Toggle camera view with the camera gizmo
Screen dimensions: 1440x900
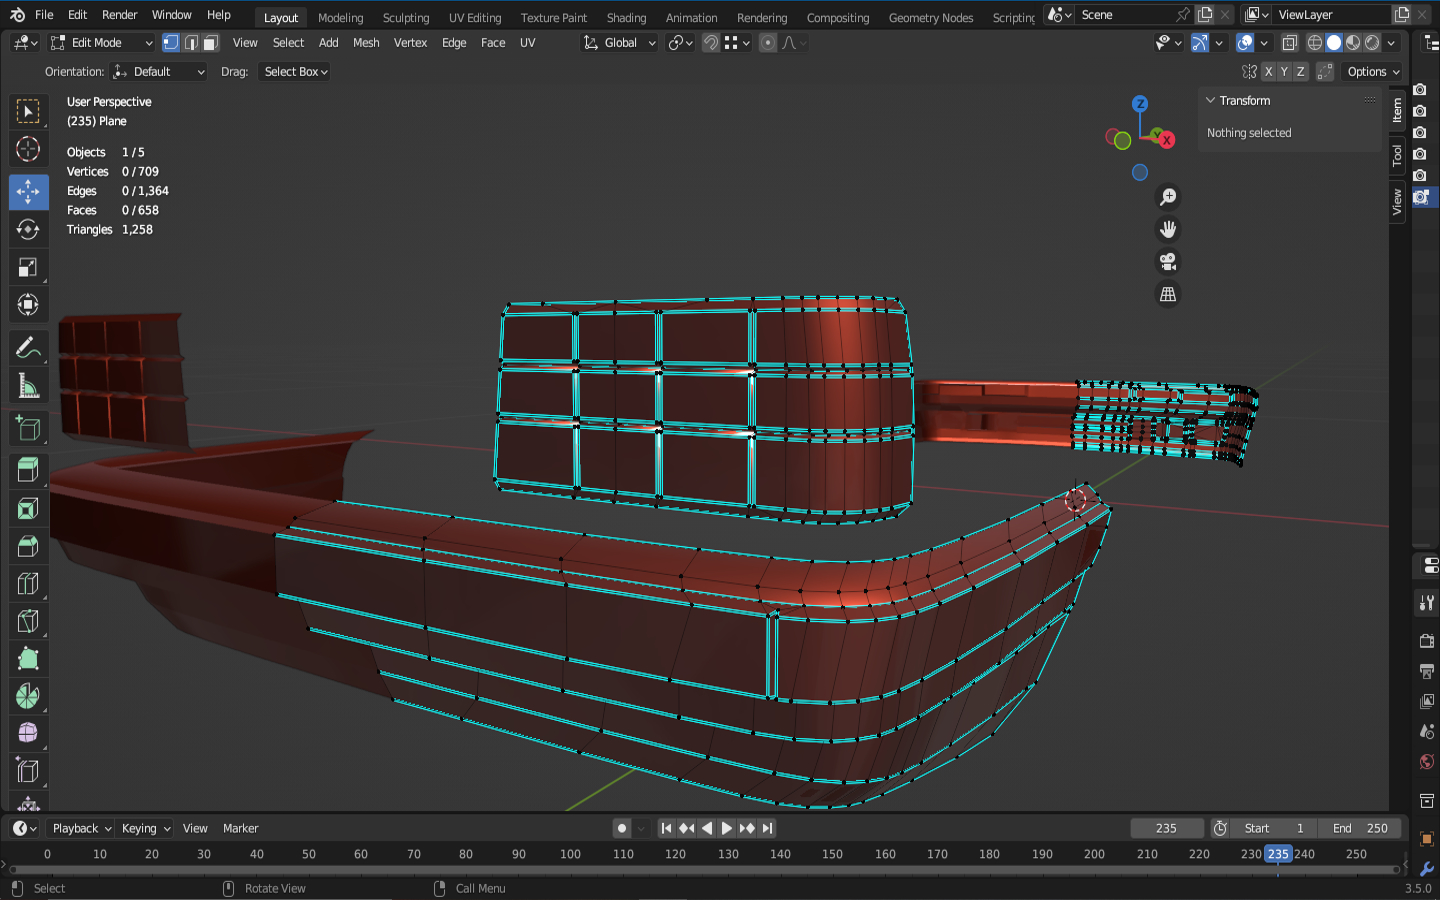click(1168, 262)
